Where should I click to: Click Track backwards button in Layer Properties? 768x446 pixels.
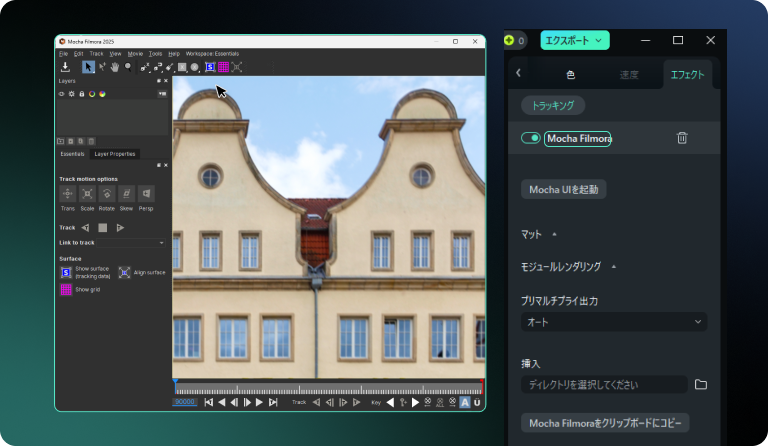click(x=86, y=228)
